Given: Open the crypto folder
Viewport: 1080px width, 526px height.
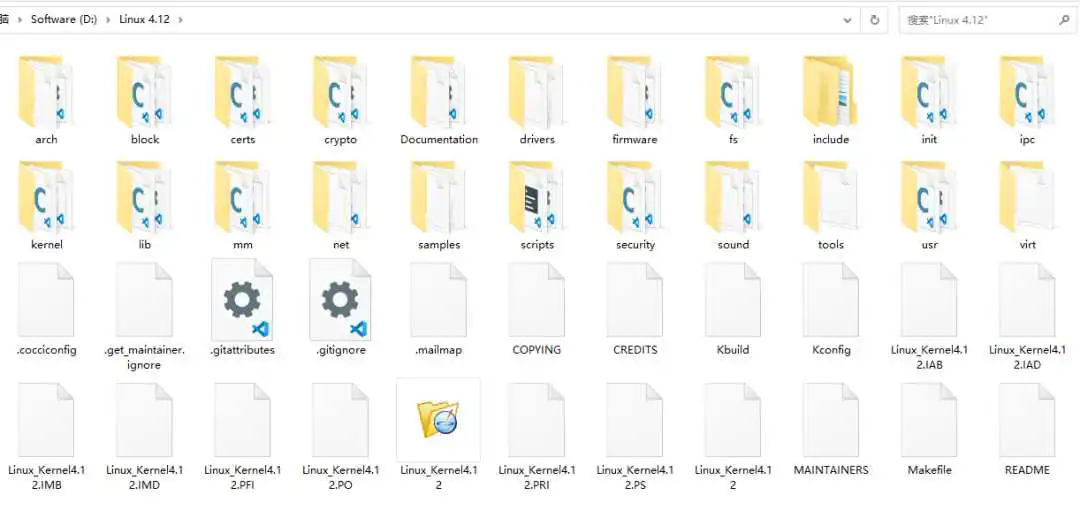Looking at the screenshot, I should (340, 100).
